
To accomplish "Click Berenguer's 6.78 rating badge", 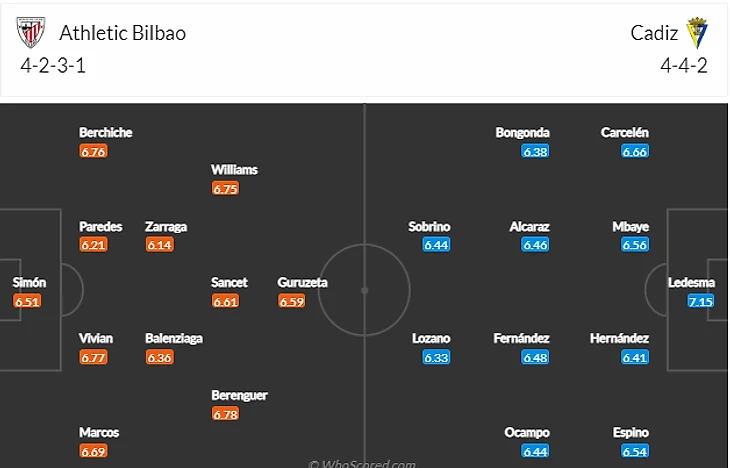I will (225, 414).
